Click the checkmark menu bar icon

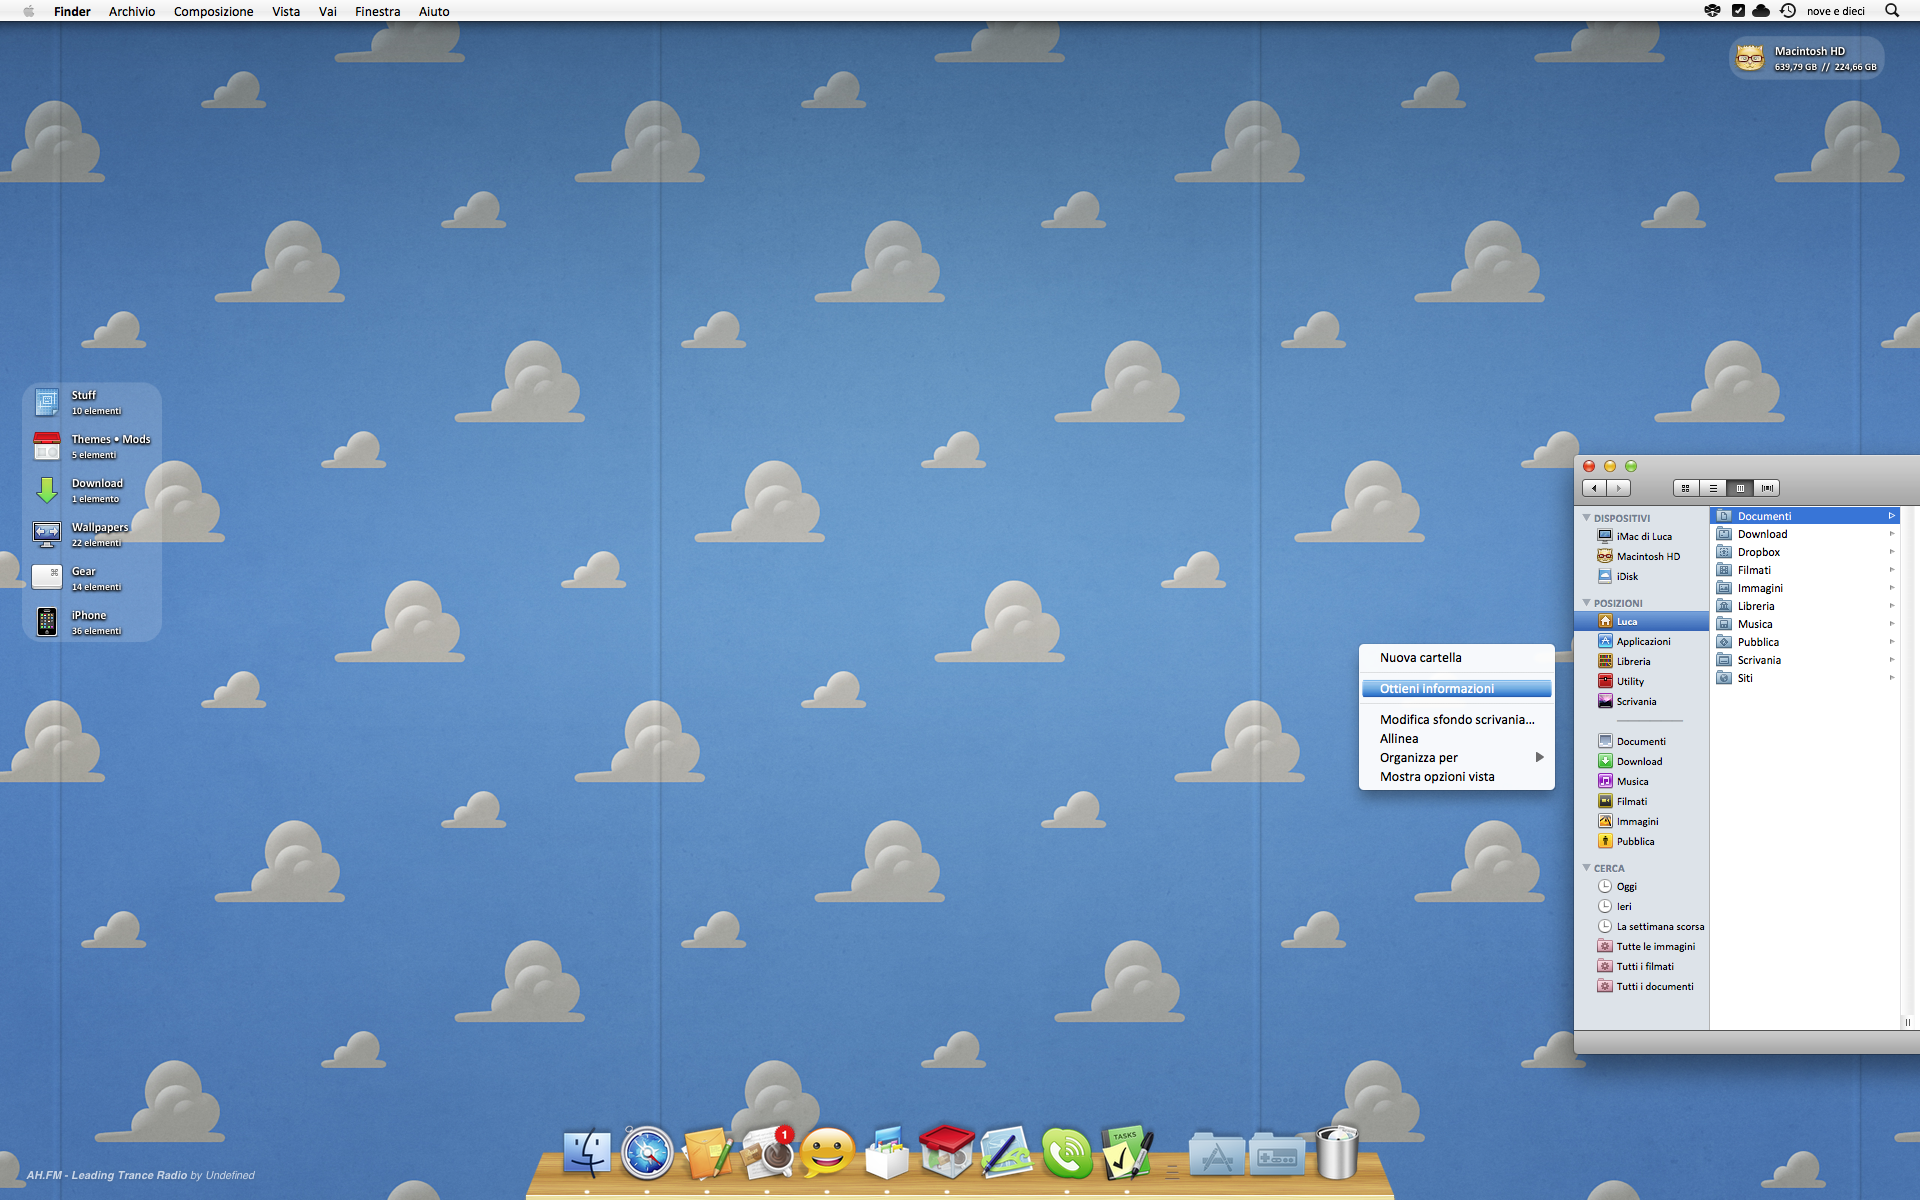[x=1738, y=11]
